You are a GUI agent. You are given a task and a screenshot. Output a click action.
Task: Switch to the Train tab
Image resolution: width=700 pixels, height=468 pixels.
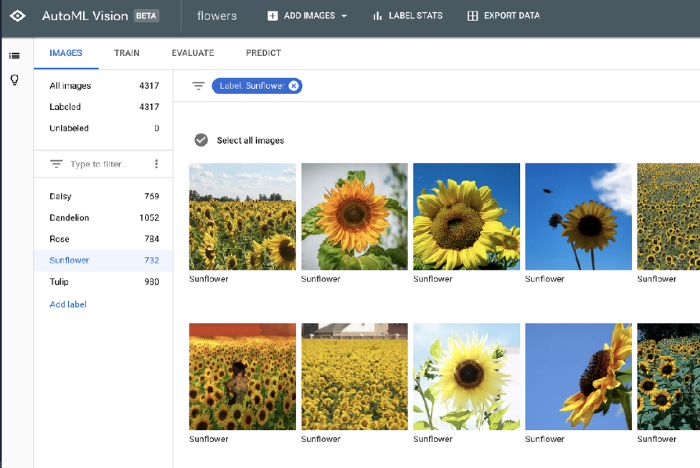[127, 53]
